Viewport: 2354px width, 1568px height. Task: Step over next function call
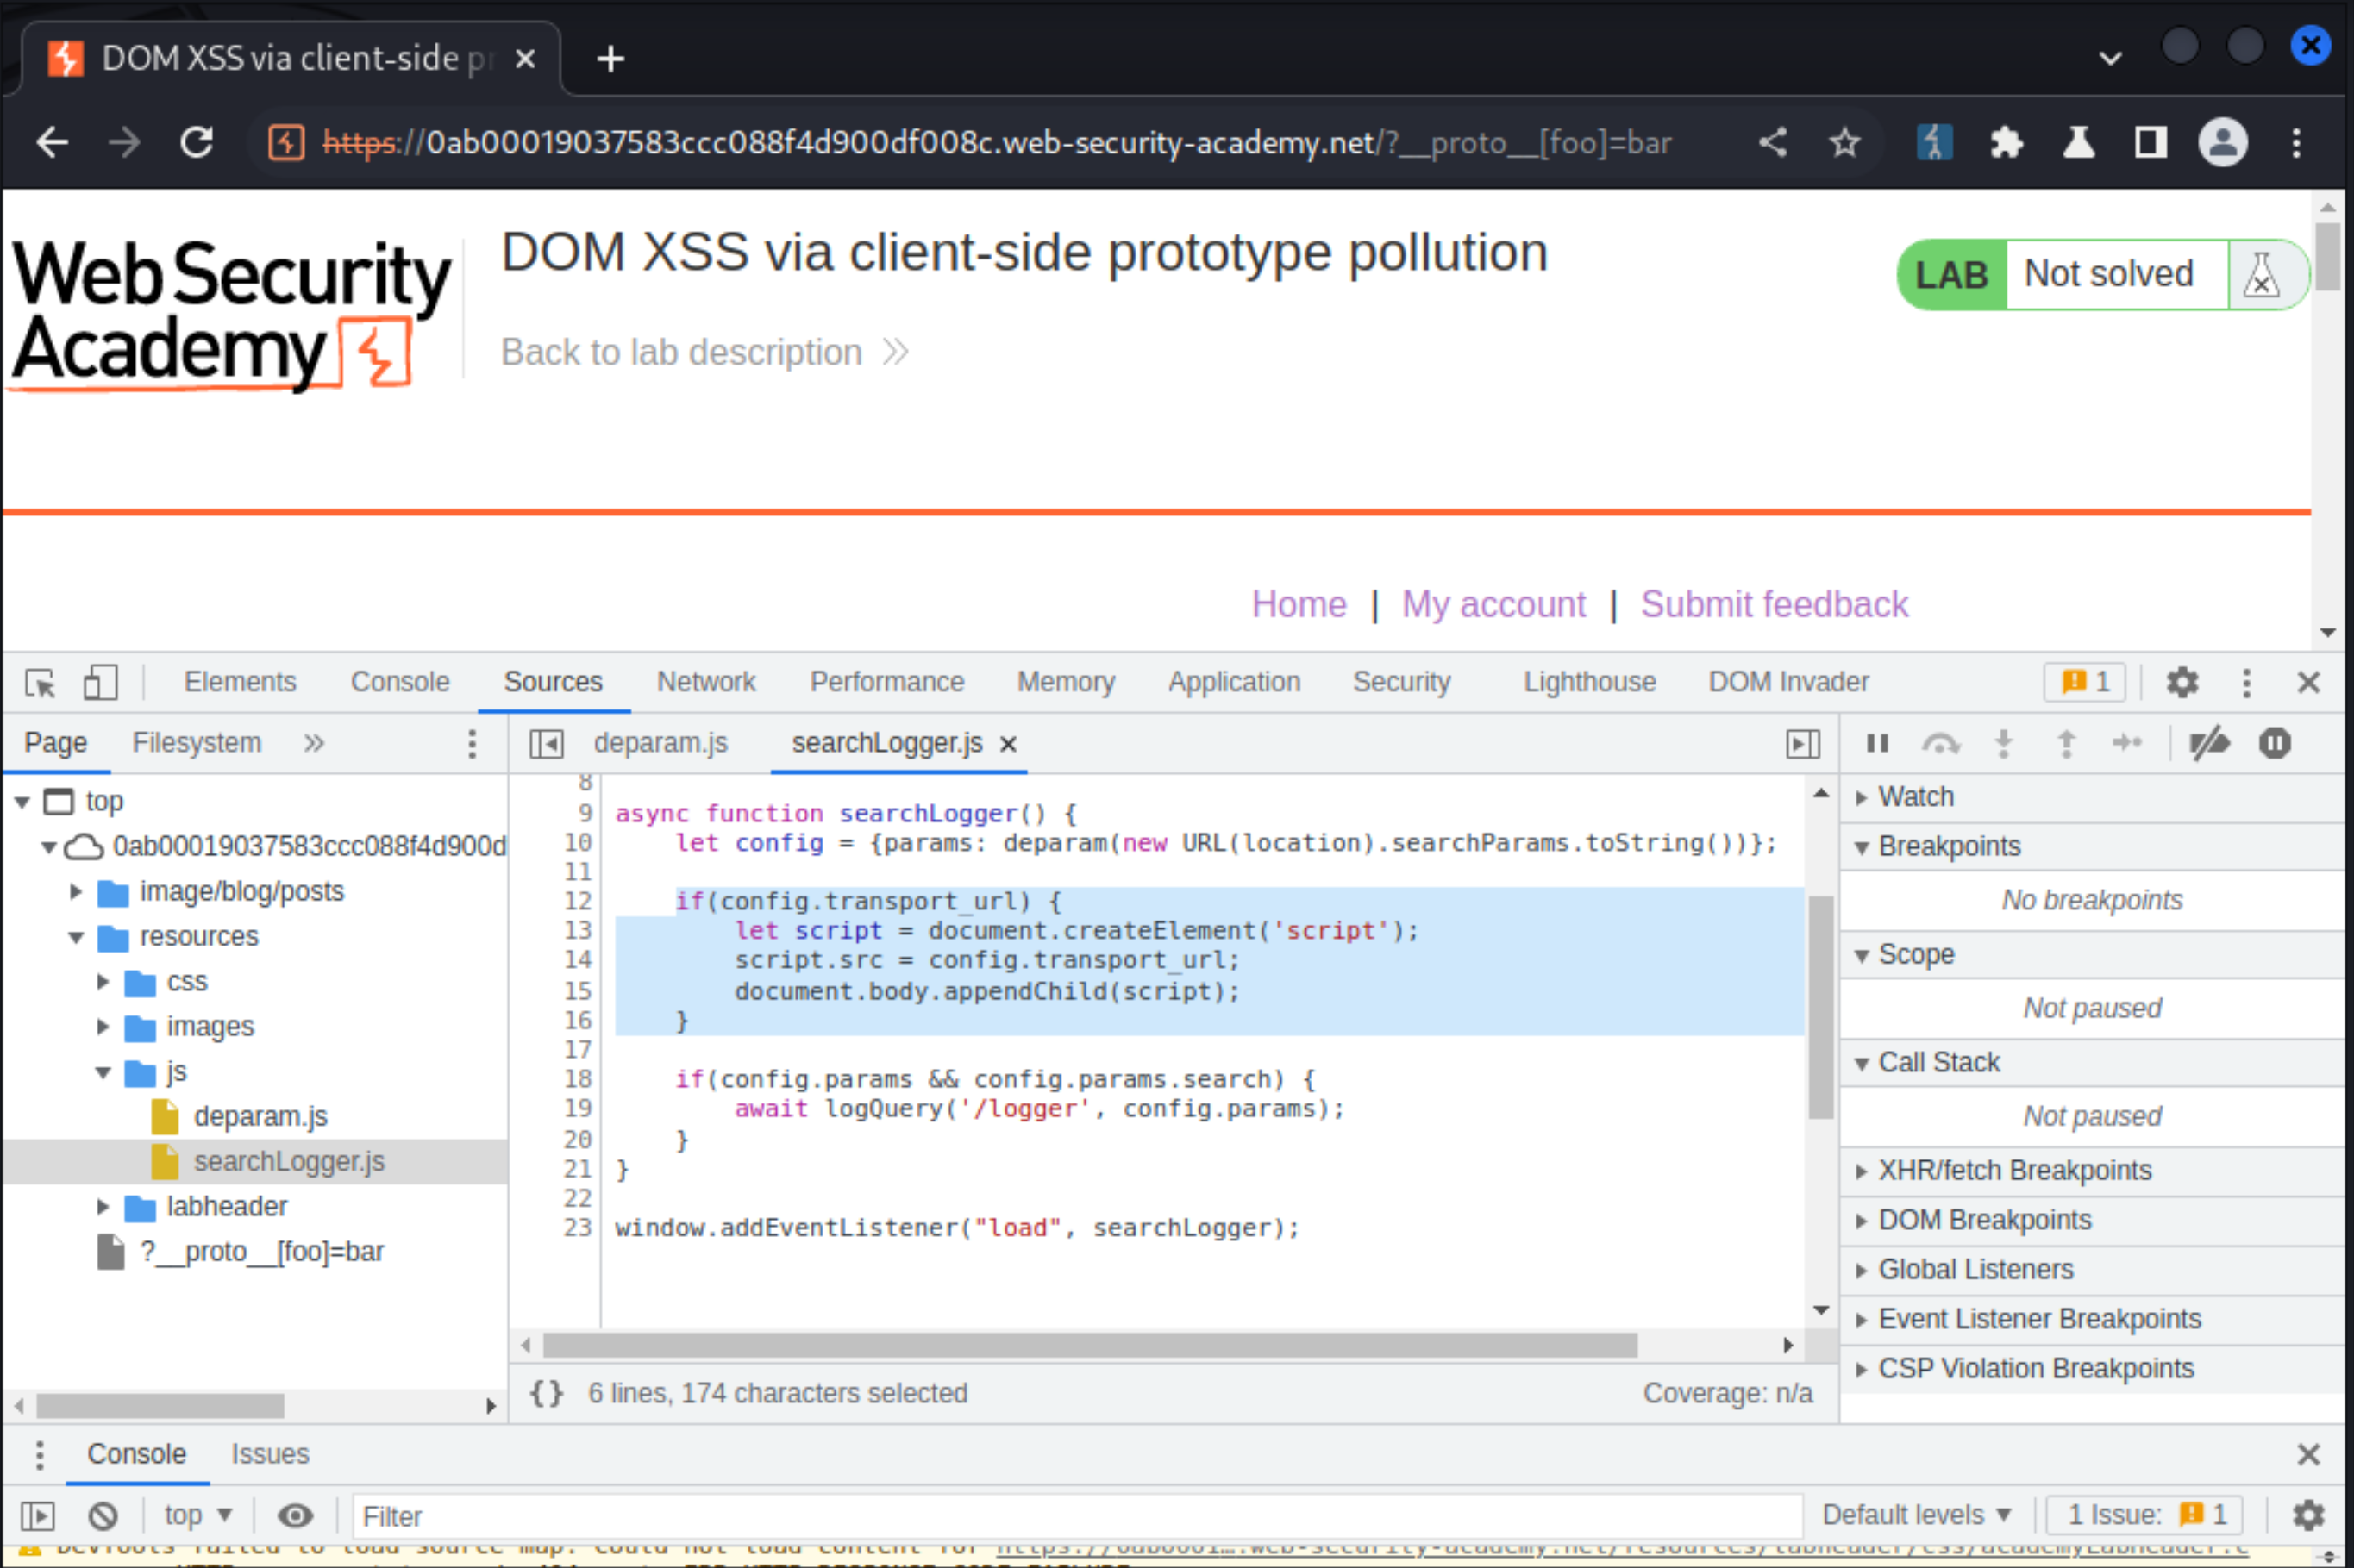pos(1940,743)
